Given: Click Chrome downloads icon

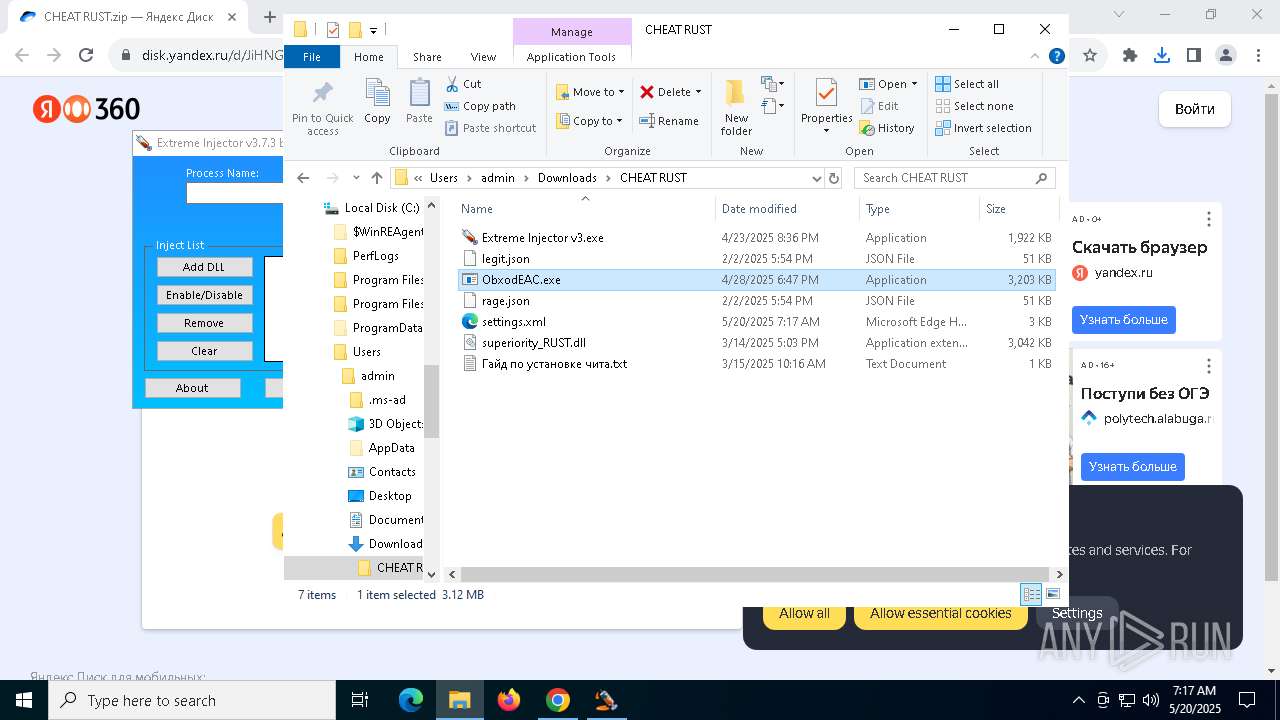Looking at the screenshot, I should point(1162,56).
